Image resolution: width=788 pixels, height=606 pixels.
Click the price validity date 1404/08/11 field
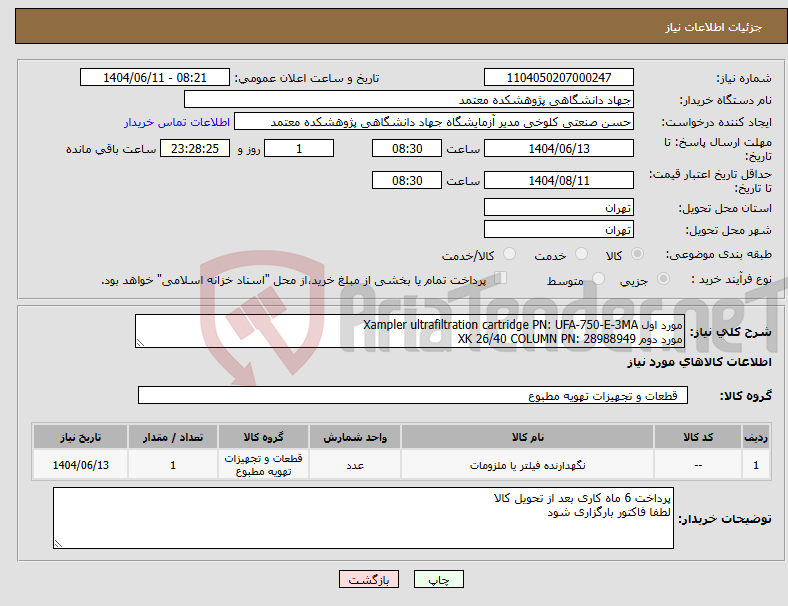[x=558, y=180]
